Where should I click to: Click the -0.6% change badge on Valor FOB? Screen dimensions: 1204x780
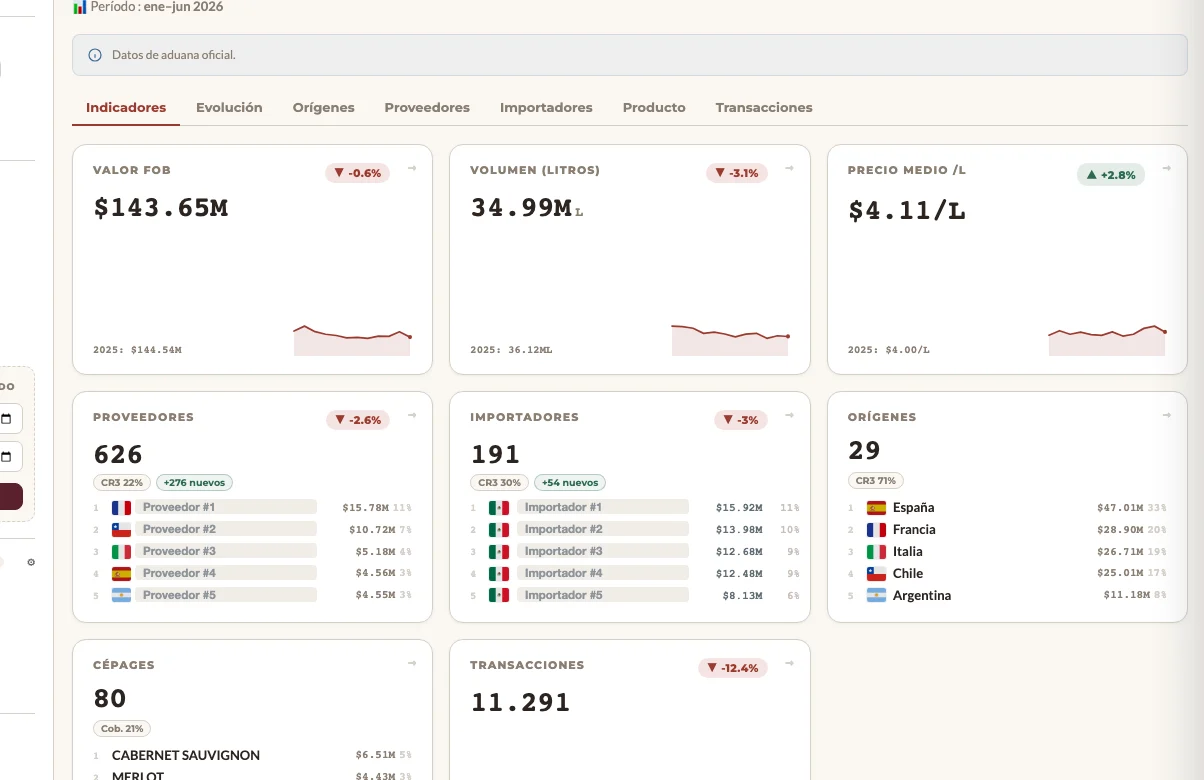357,173
